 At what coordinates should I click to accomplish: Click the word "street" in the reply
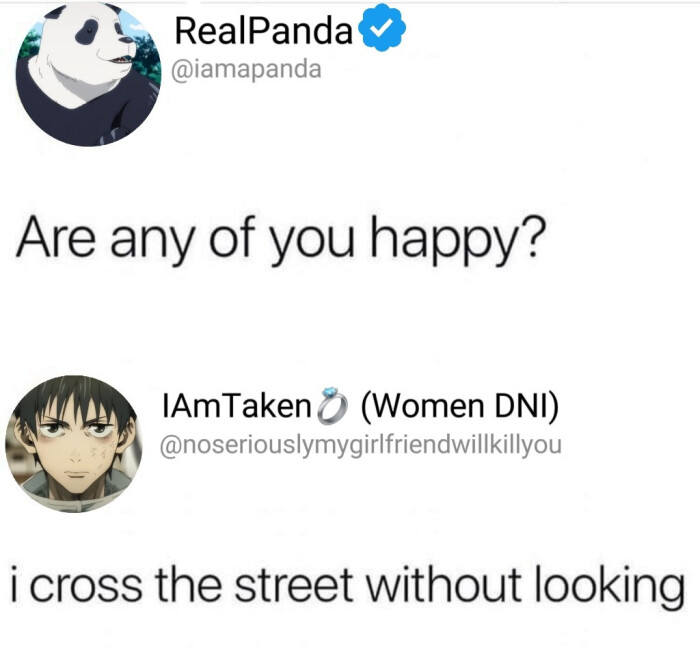coord(294,584)
